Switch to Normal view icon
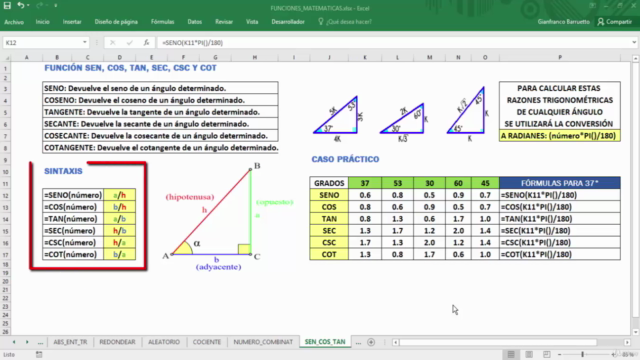This screenshot has width=640, height=360. 511,354
